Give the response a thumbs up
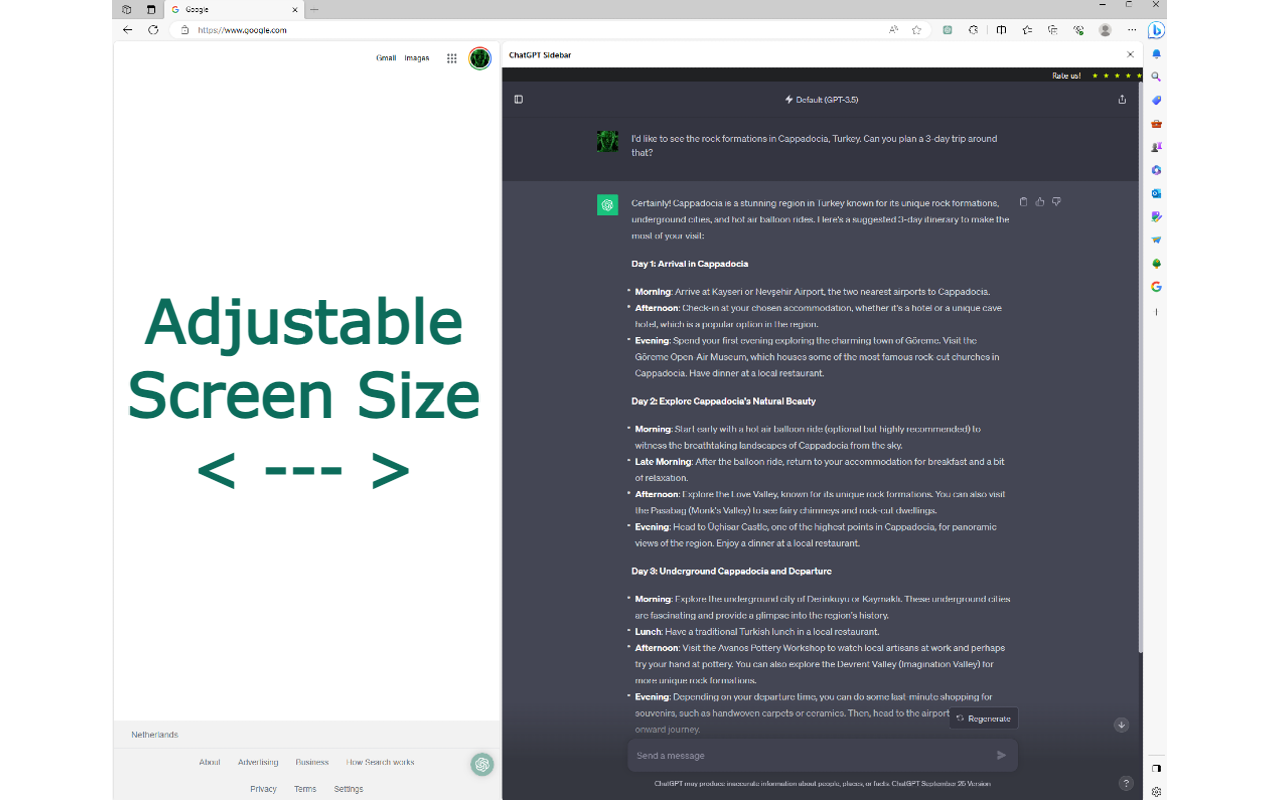 coord(1040,202)
